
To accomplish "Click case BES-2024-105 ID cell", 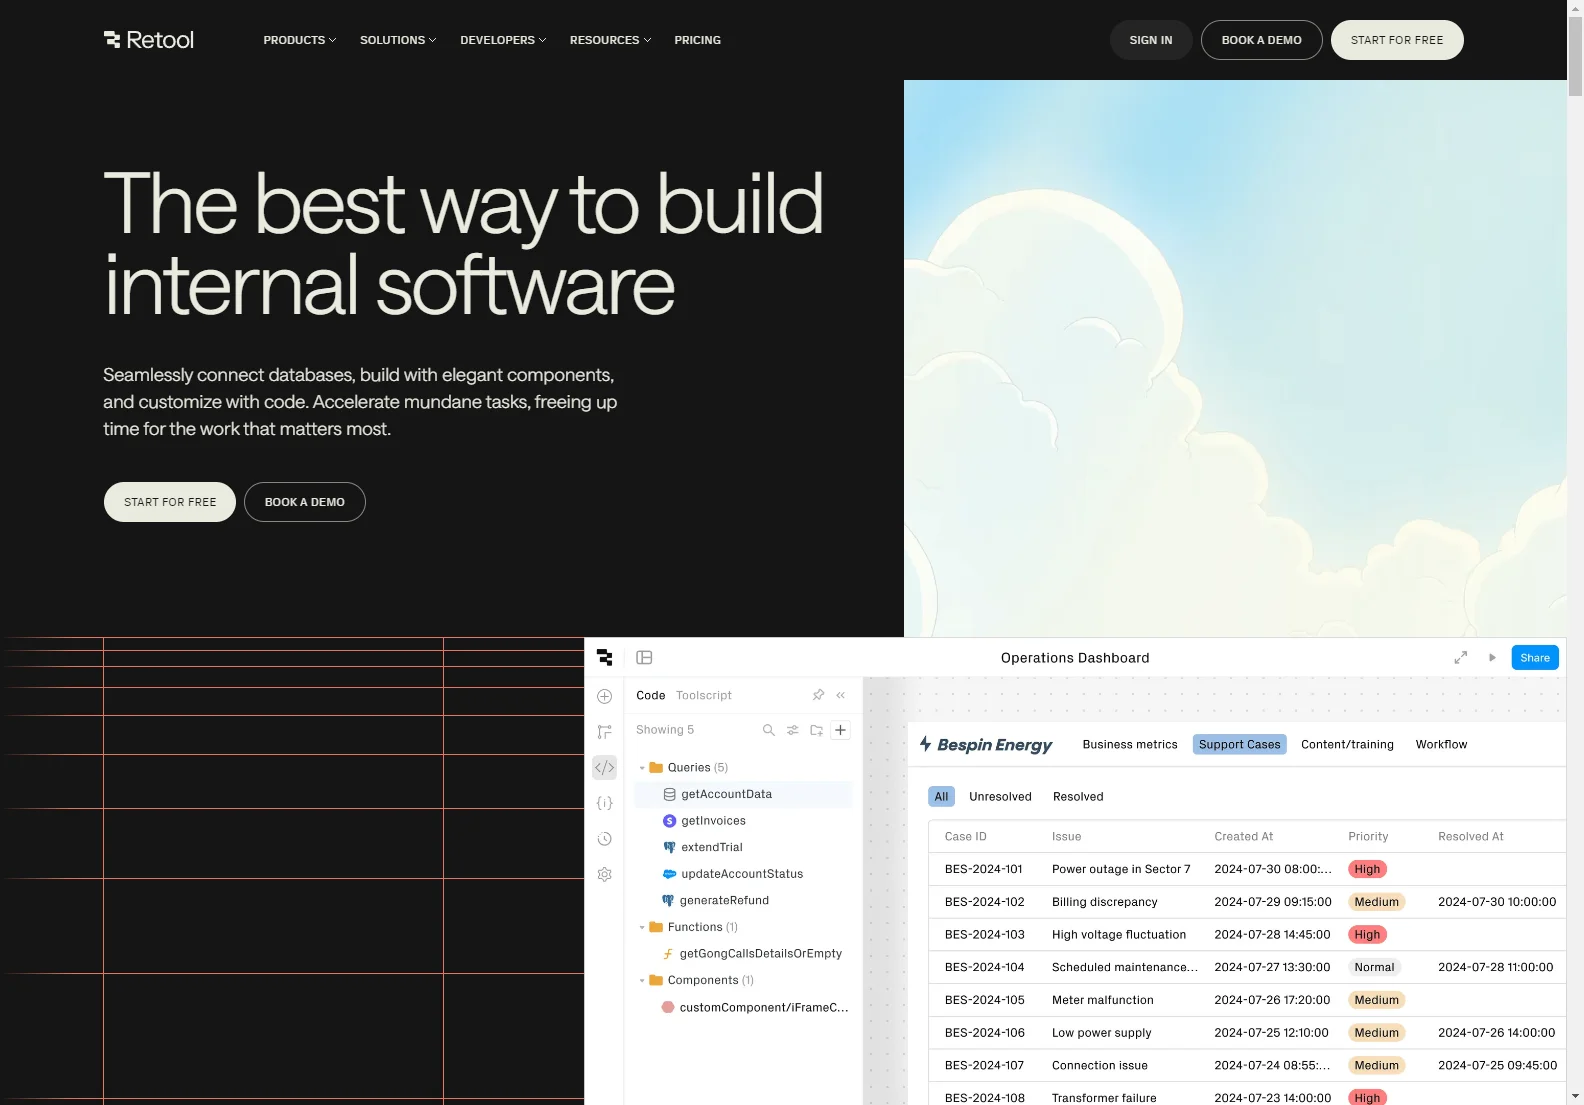I will (984, 1000).
